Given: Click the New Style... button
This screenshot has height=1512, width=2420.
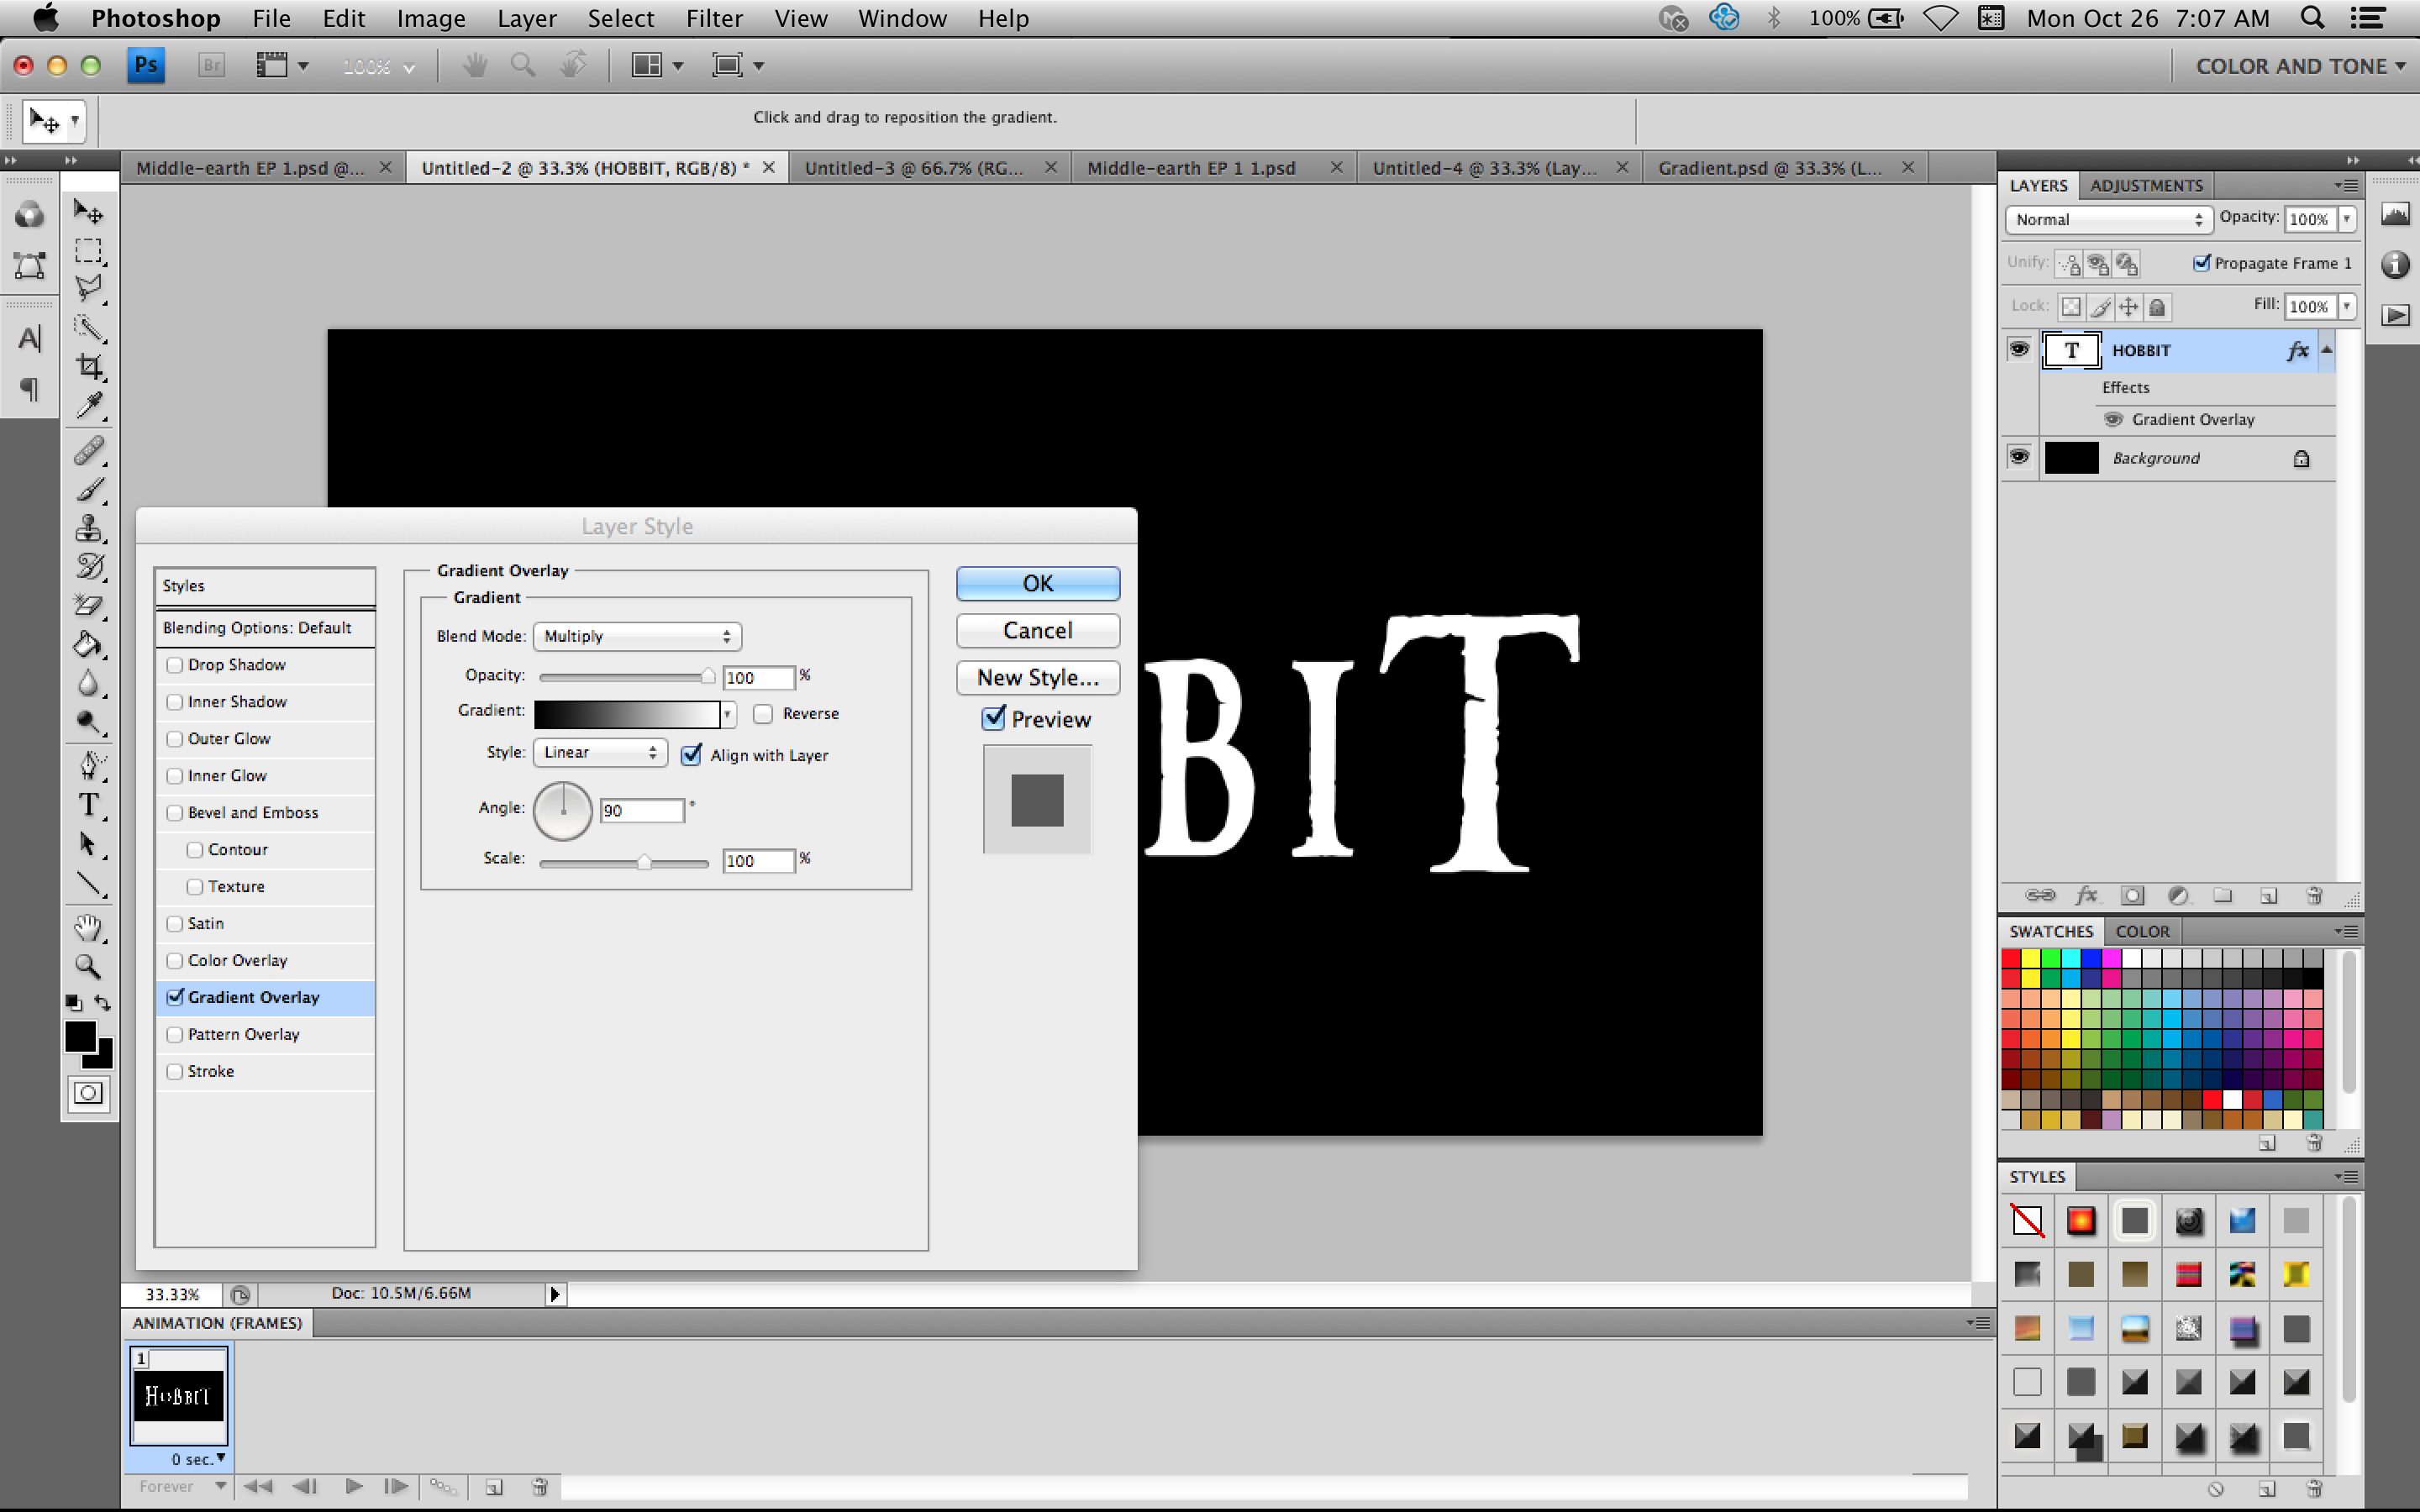Looking at the screenshot, I should (1037, 678).
